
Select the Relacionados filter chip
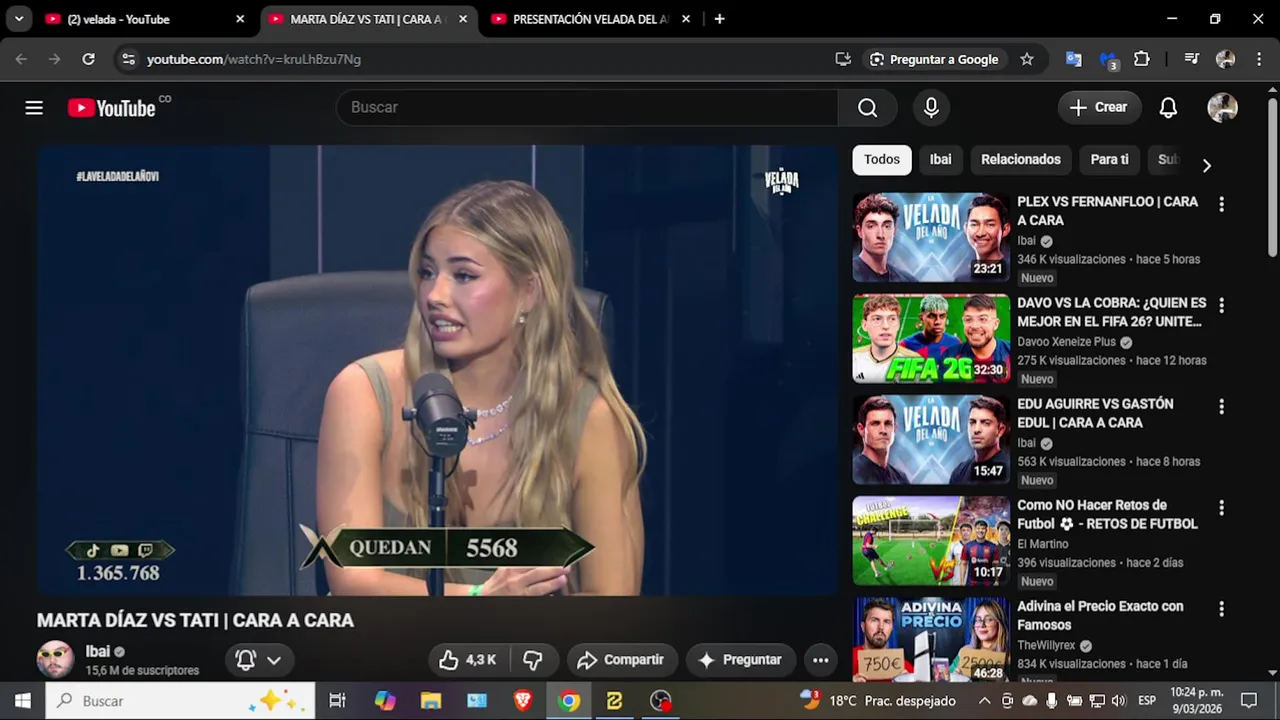[x=1020, y=159]
